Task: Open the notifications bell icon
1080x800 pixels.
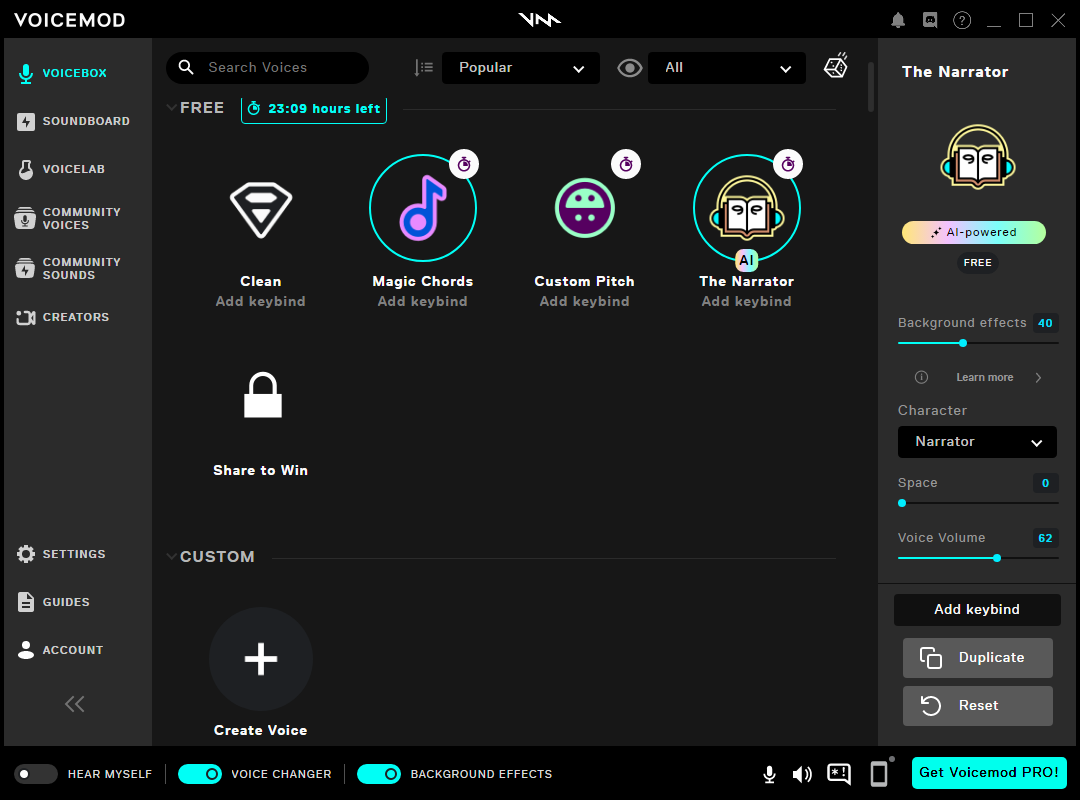Action: [897, 20]
